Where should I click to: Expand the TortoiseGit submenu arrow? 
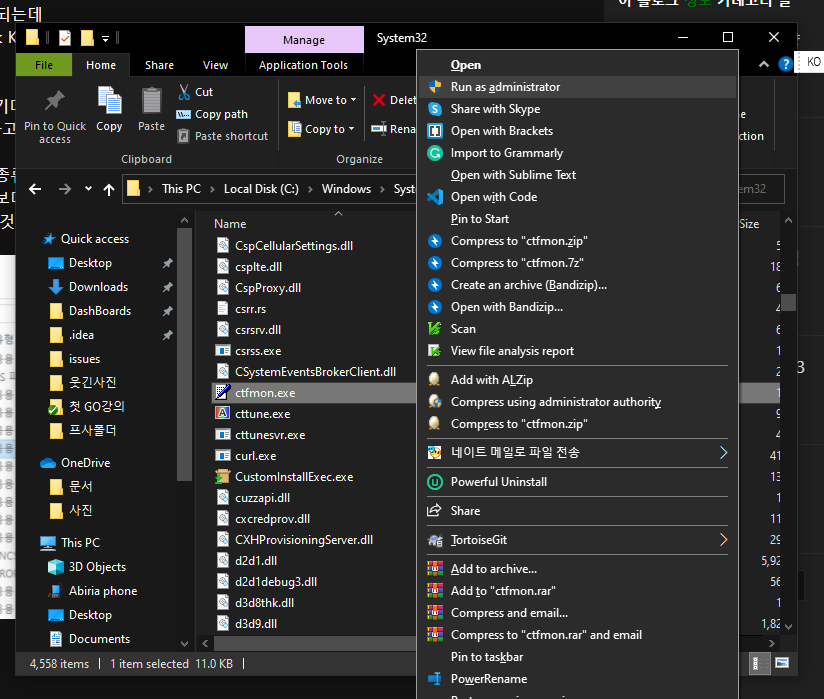[723, 540]
